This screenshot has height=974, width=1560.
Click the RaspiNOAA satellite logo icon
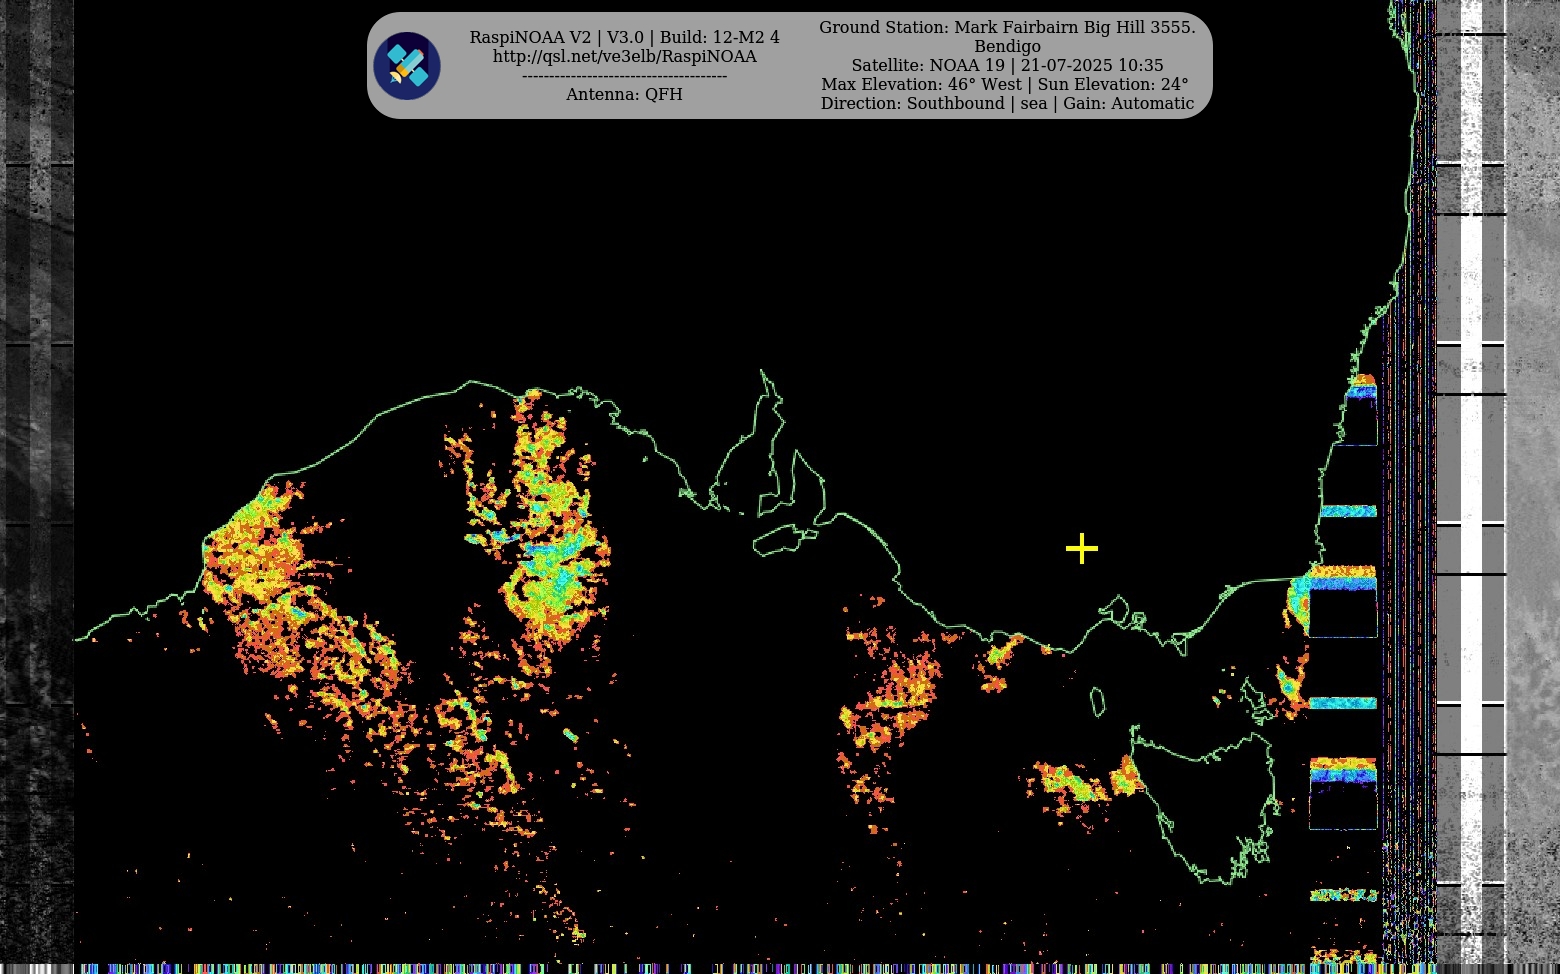pyautogui.click(x=407, y=66)
